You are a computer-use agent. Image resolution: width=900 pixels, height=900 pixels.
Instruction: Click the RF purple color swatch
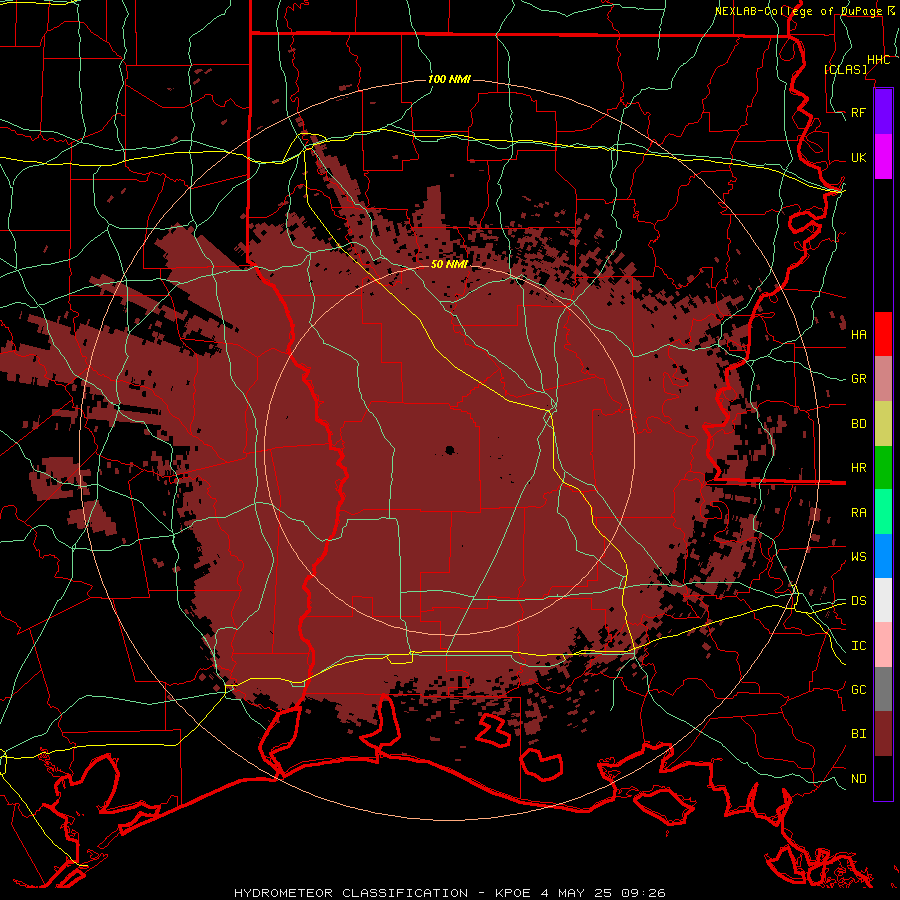click(x=883, y=112)
